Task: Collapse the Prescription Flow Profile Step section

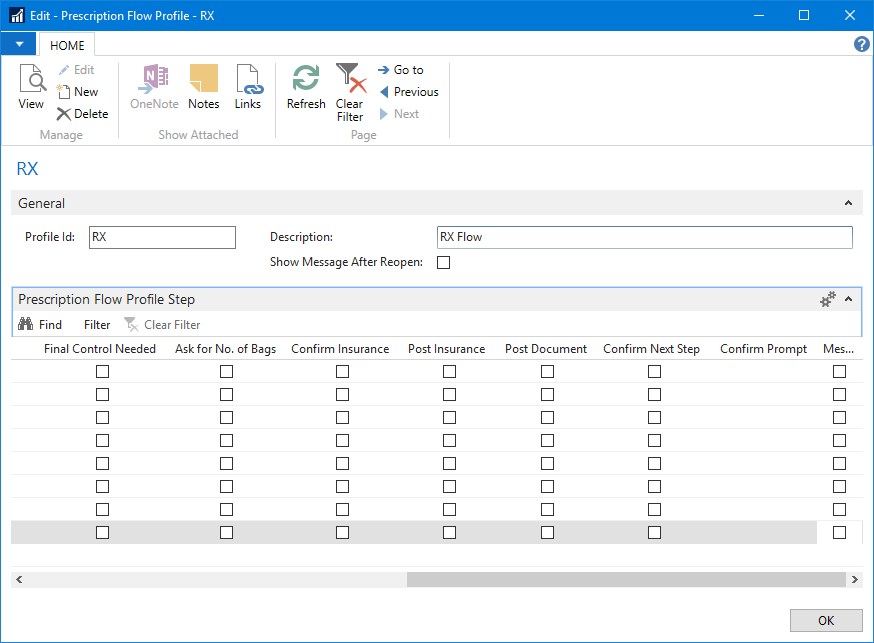Action: (848, 299)
